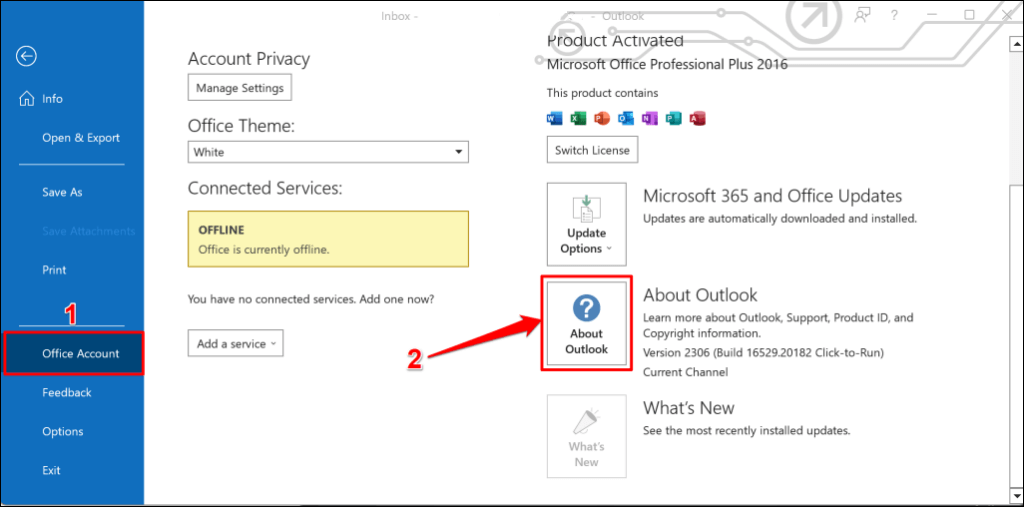1024x507 pixels.
Task: Click the Outlook product icon
Action: pyautogui.click(x=626, y=118)
